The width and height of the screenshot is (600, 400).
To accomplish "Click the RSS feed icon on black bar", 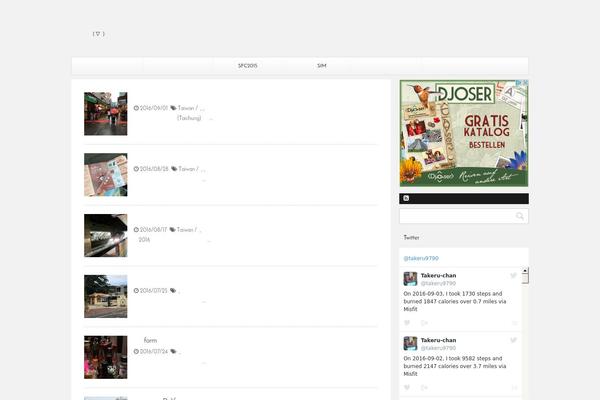I will pos(406,198).
